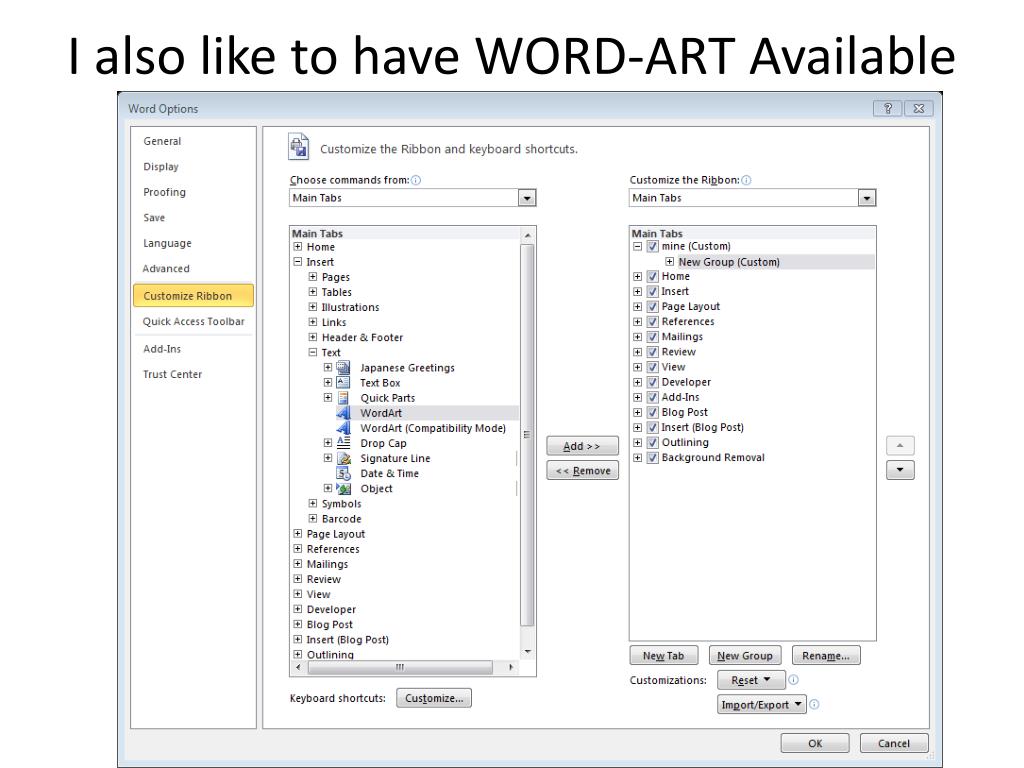Click the info icon next to Import/Export
Screen dimensions: 1024x768
pos(814,705)
